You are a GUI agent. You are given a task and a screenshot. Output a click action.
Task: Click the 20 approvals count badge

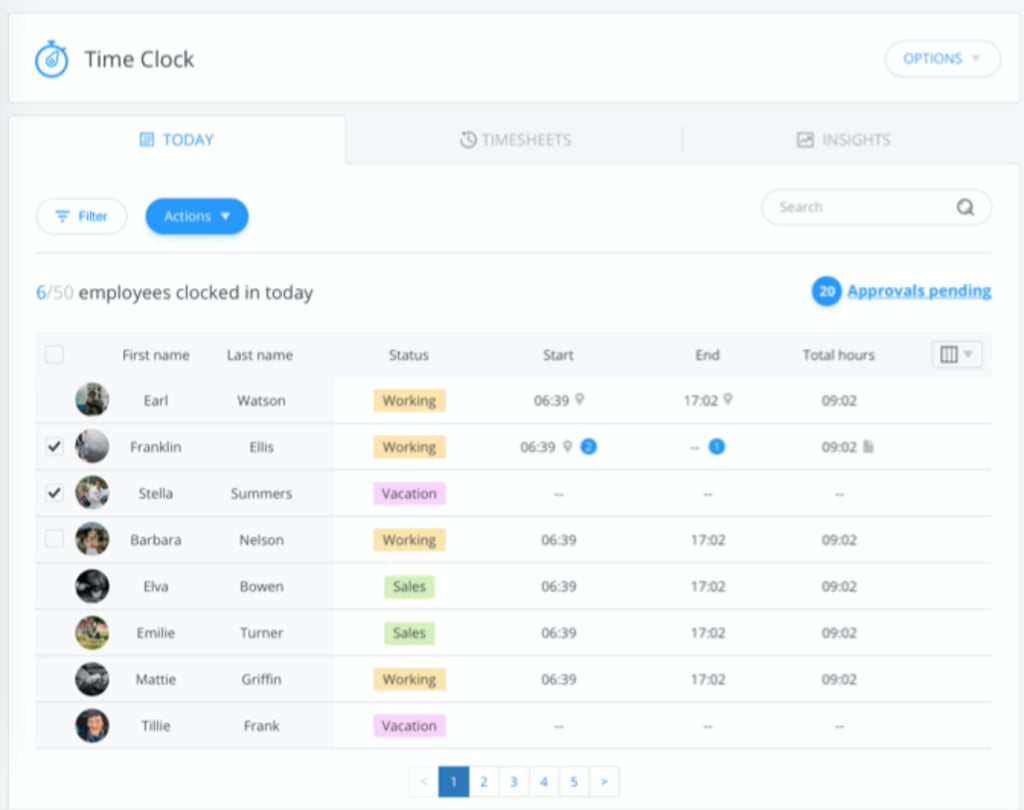[826, 292]
